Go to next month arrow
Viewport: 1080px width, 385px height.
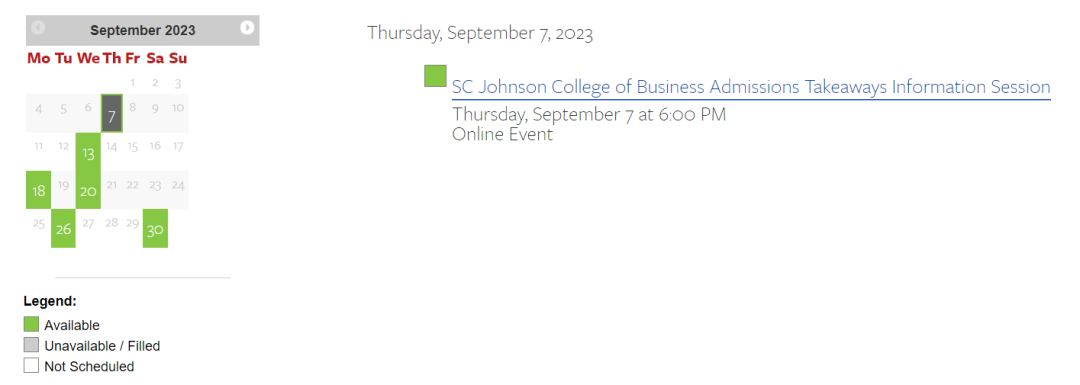click(247, 28)
